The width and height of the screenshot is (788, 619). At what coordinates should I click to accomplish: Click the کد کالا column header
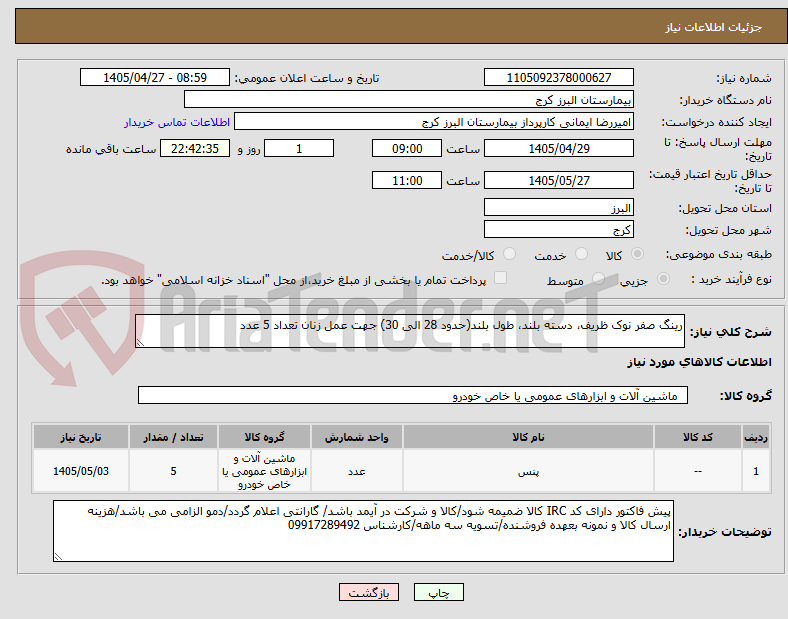pyautogui.click(x=698, y=437)
